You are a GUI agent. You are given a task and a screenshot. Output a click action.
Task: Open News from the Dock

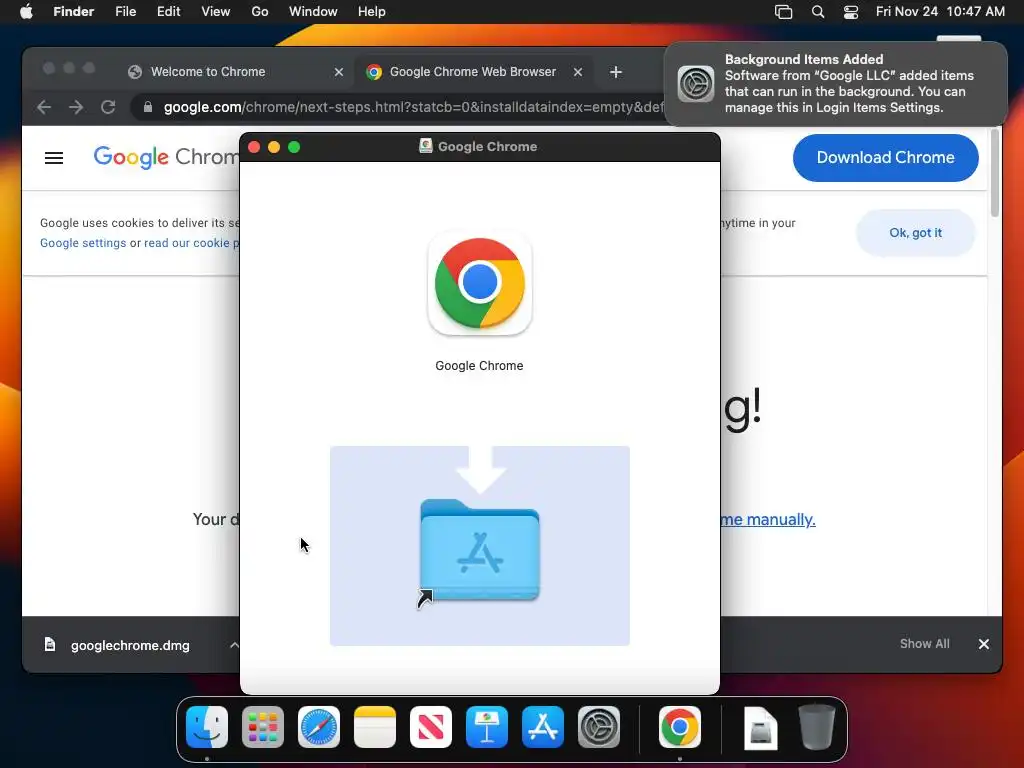pyautogui.click(x=431, y=727)
